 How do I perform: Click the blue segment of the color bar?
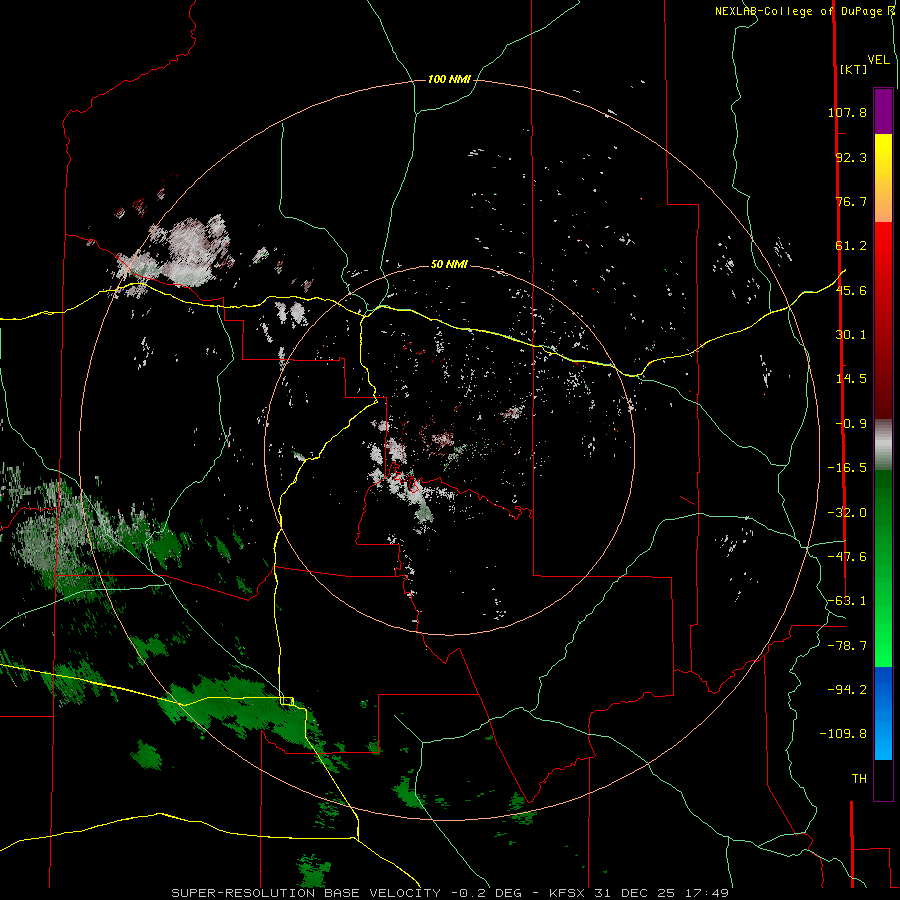(883, 713)
